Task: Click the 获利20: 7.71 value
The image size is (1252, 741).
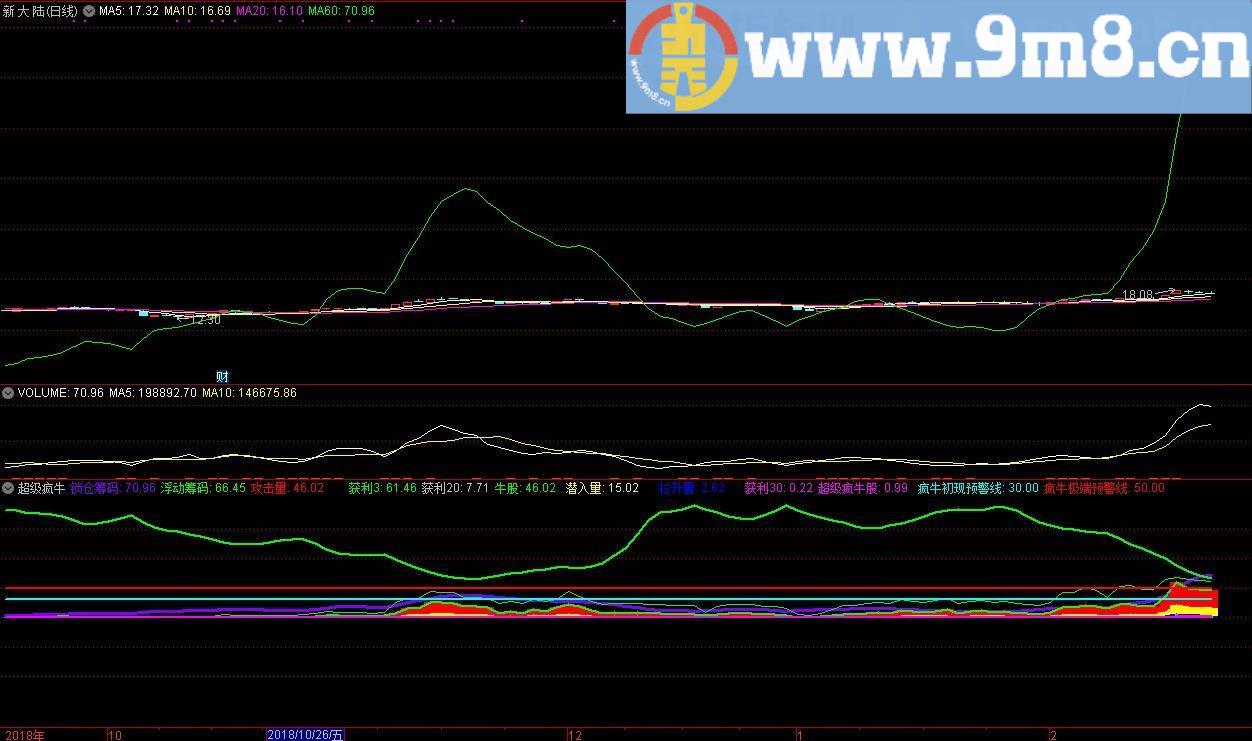Action: (455, 488)
